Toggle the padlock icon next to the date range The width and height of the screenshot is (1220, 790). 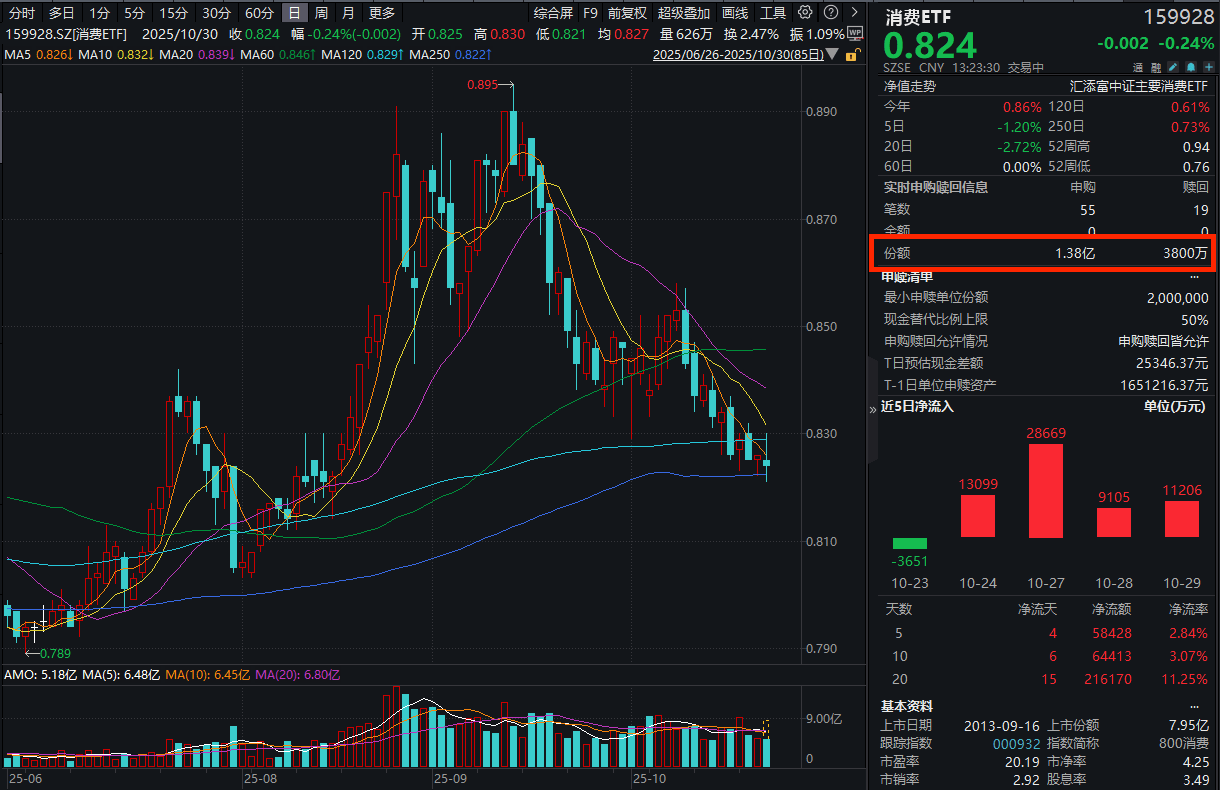tap(851, 55)
